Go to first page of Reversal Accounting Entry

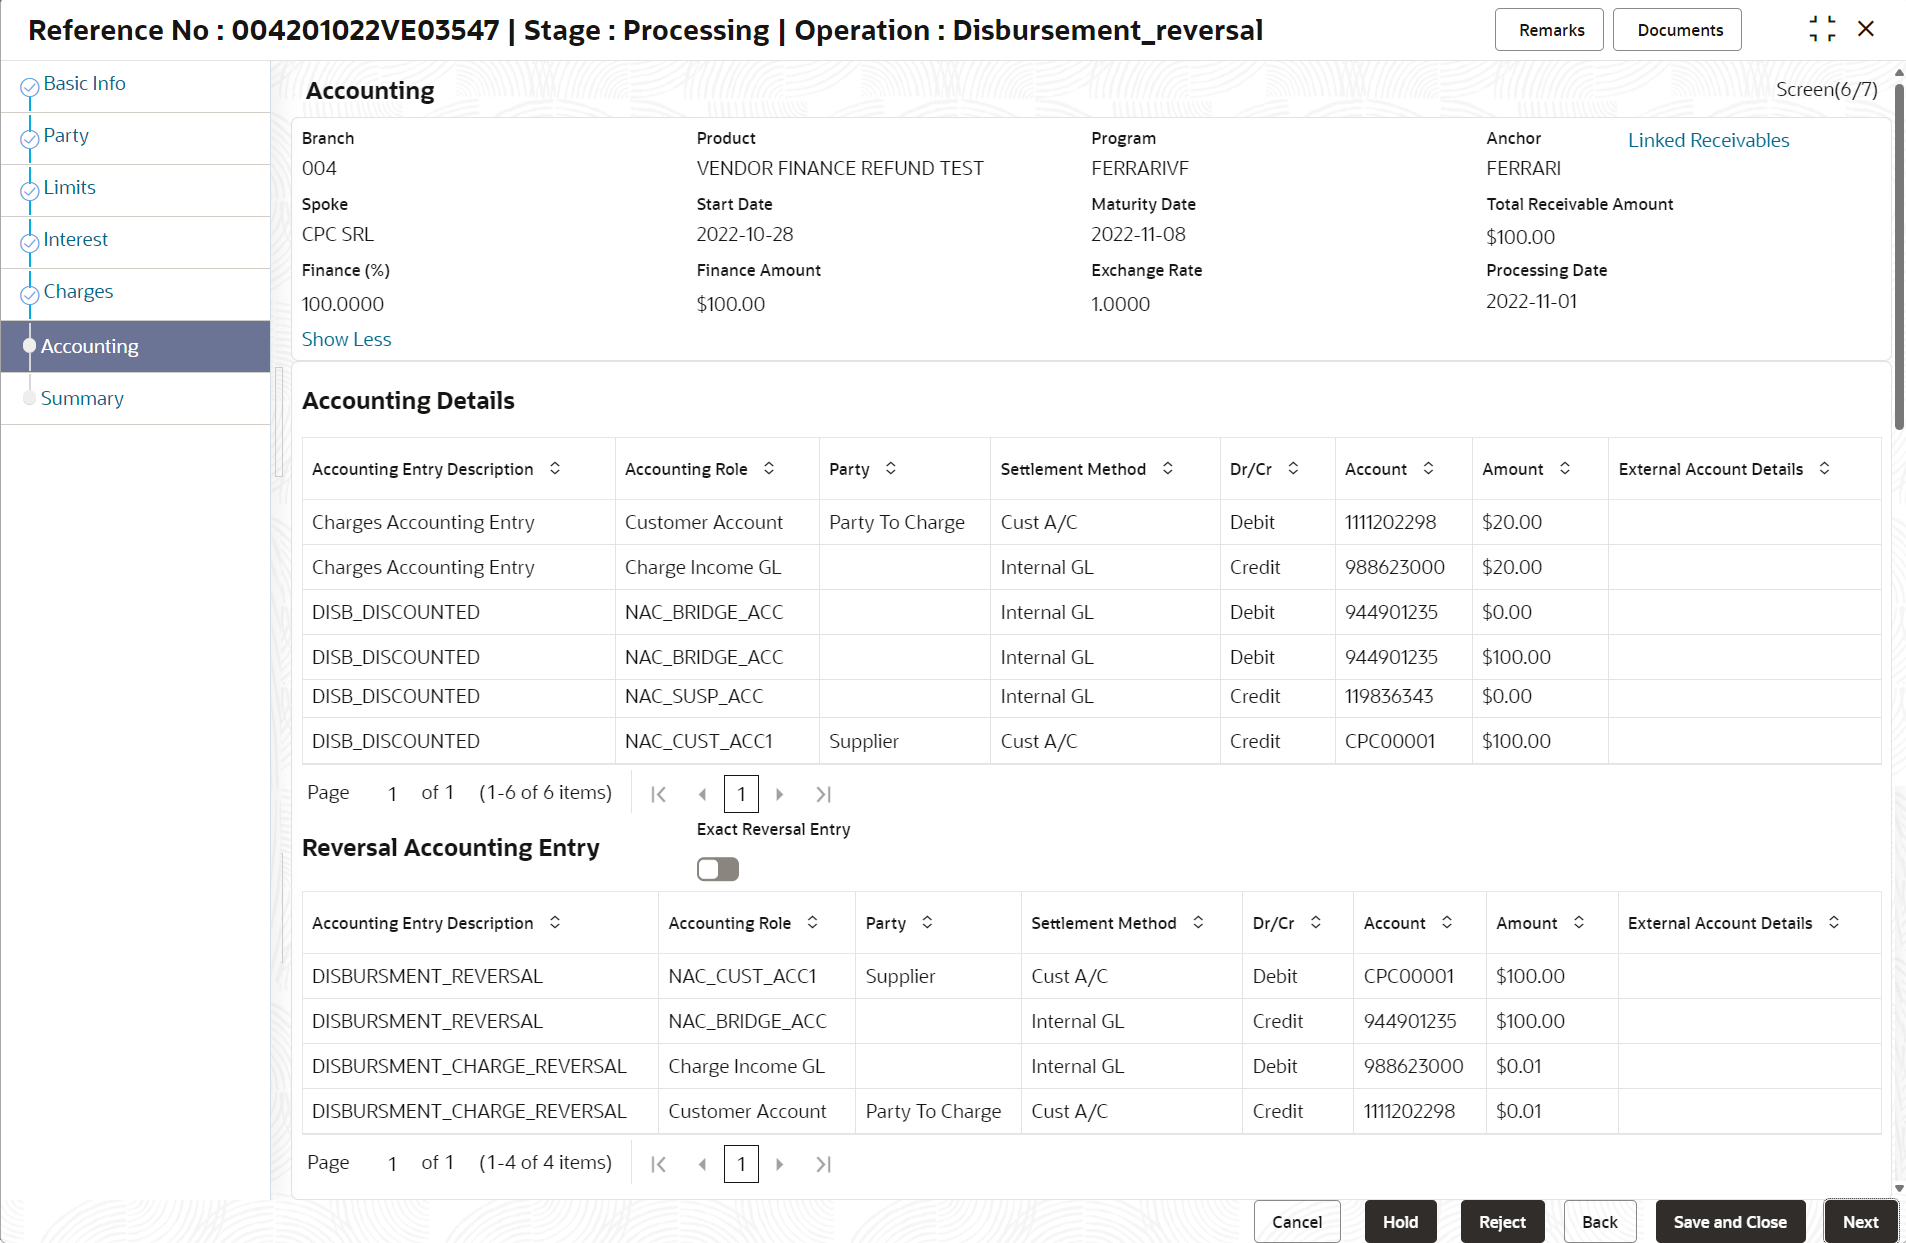coord(658,1164)
